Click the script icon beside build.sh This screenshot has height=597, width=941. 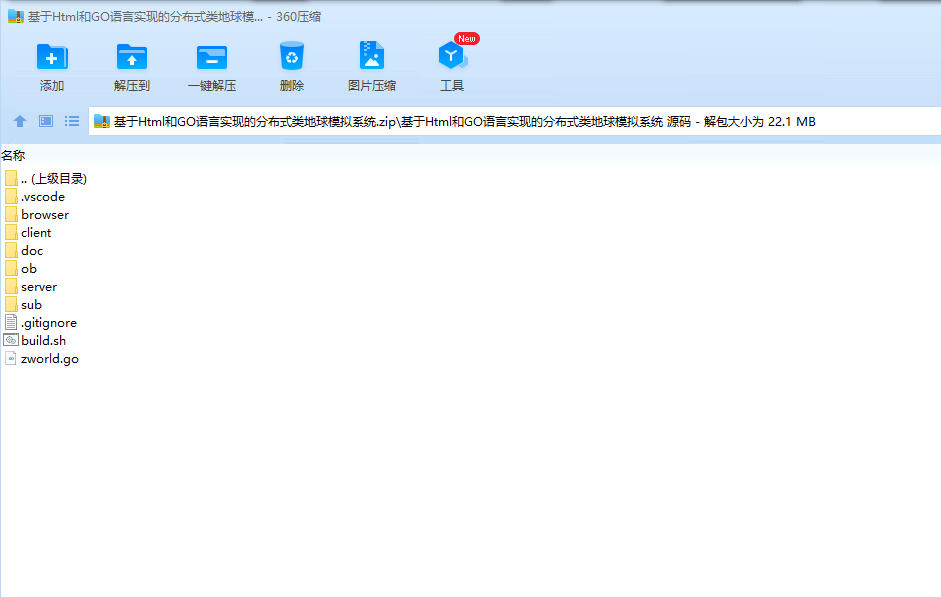[x=11, y=340]
